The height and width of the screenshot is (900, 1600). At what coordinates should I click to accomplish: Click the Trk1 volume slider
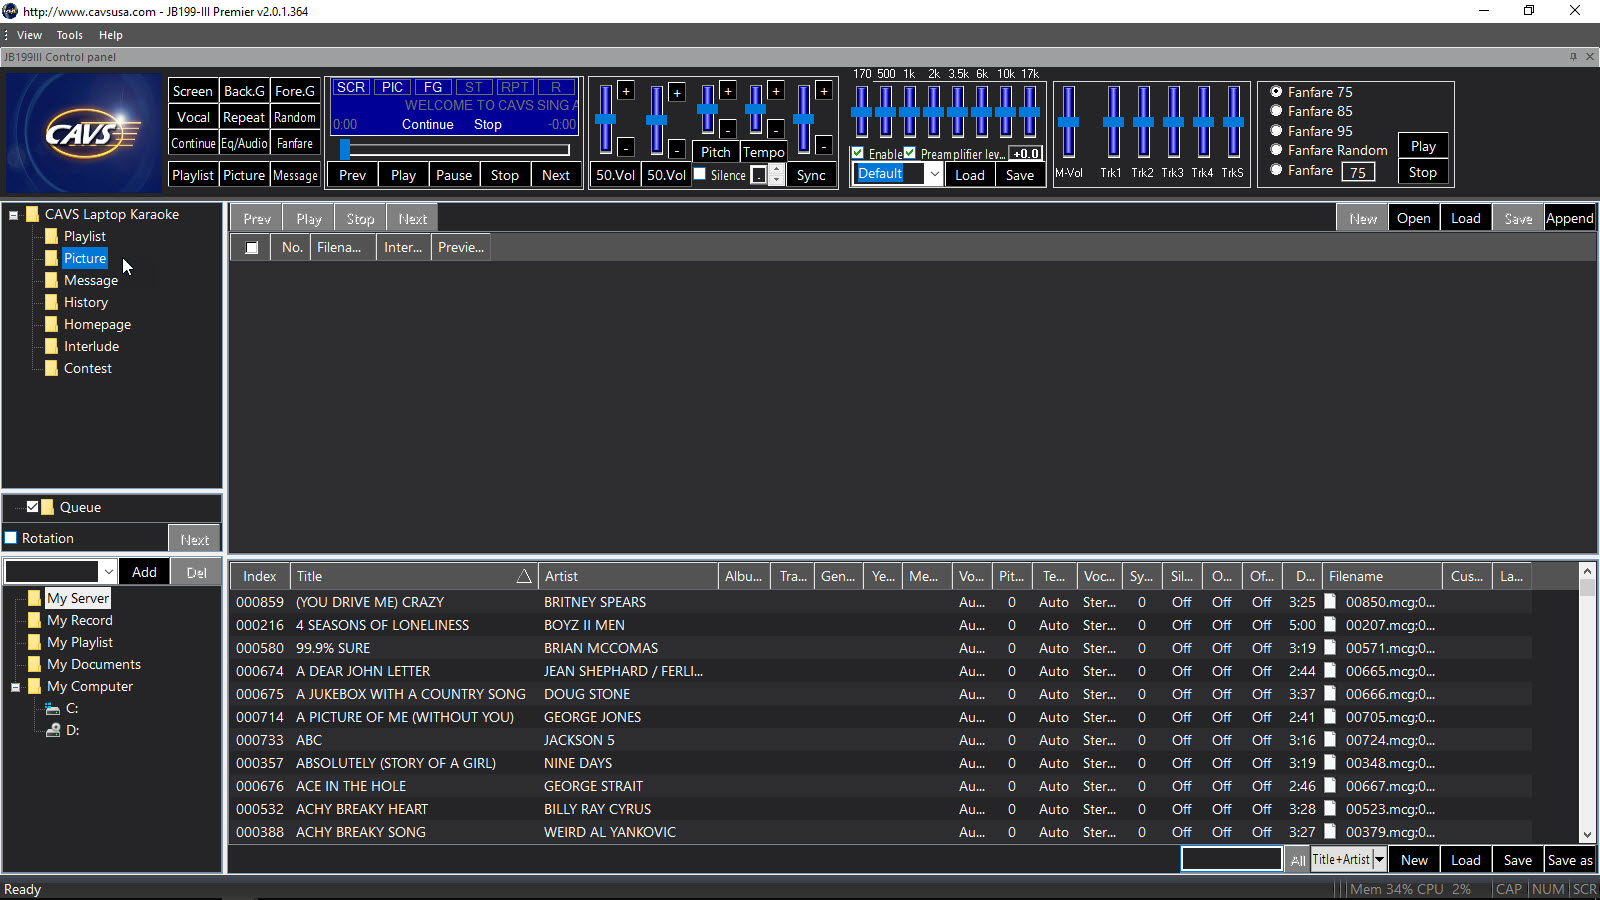(x=1113, y=122)
